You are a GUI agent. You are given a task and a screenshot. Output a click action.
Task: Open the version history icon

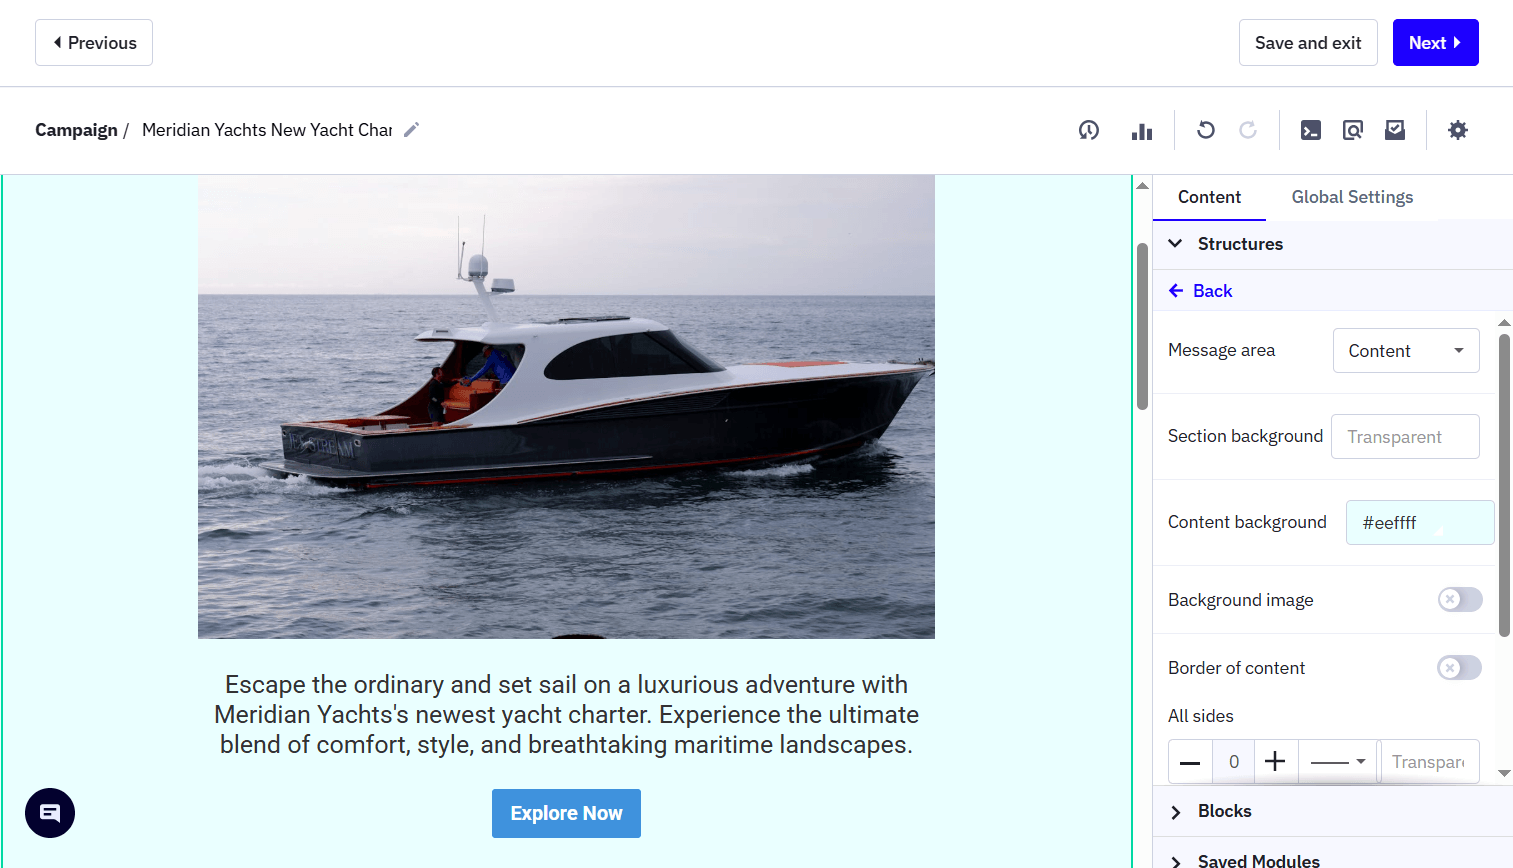[x=1089, y=130]
